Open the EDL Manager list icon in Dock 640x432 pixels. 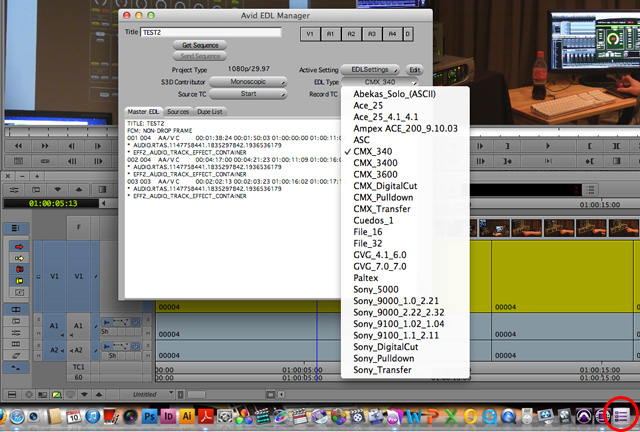coord(621,416)
